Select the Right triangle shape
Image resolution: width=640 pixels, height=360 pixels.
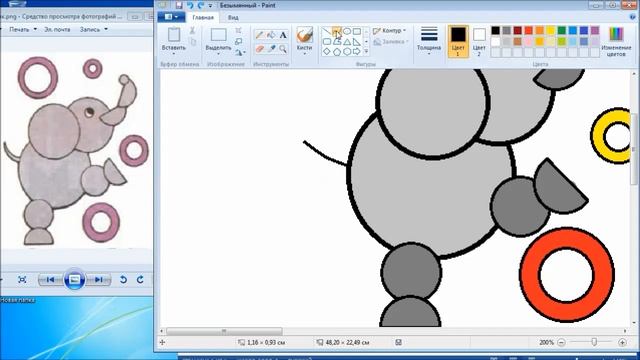click(357, 42)
